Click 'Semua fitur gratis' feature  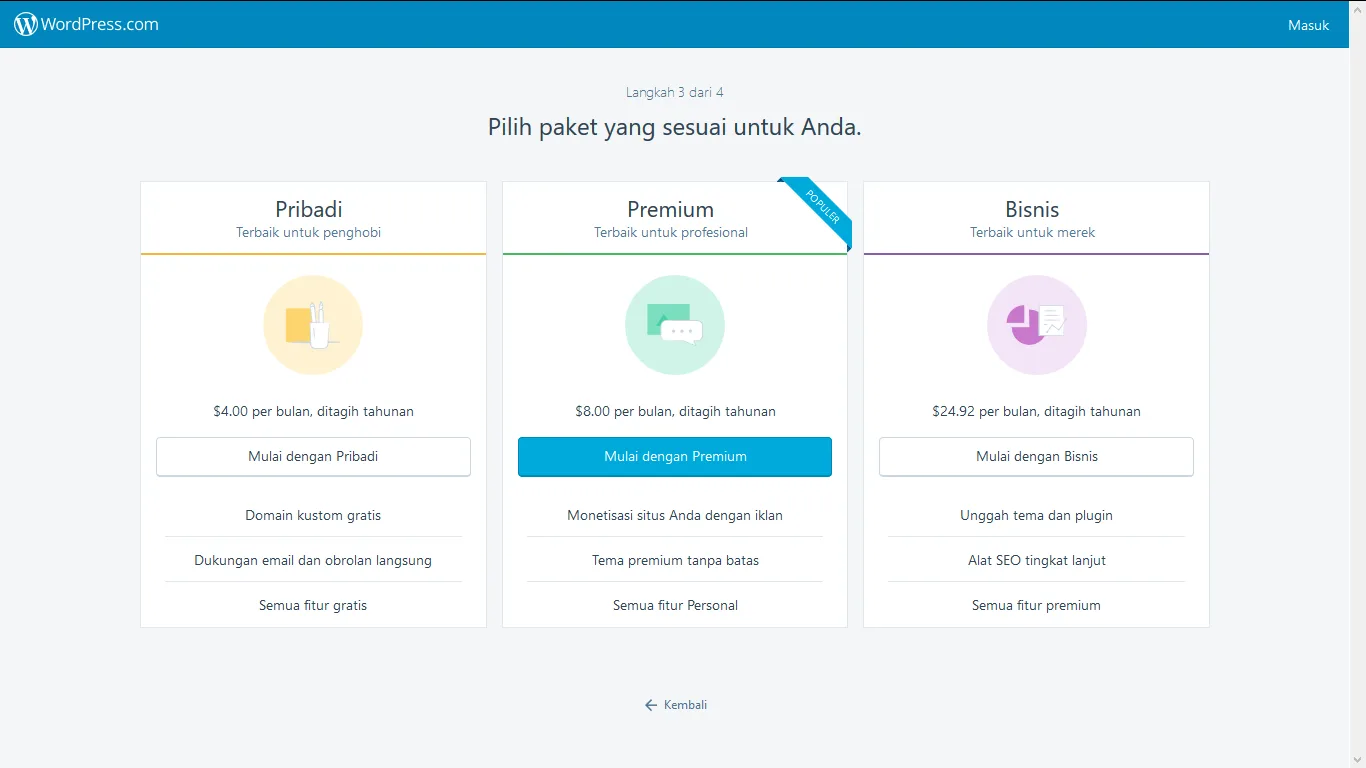(313, 605)
